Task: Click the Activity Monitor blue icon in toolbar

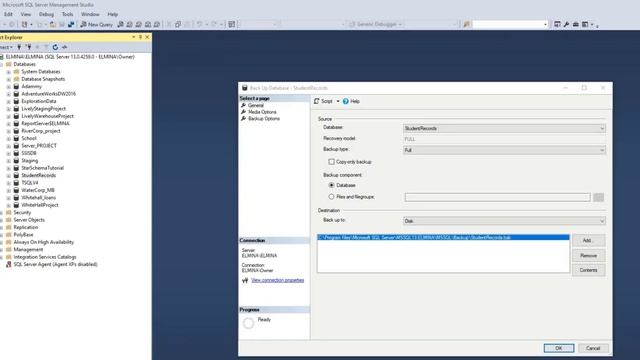Action: point(71,24)
